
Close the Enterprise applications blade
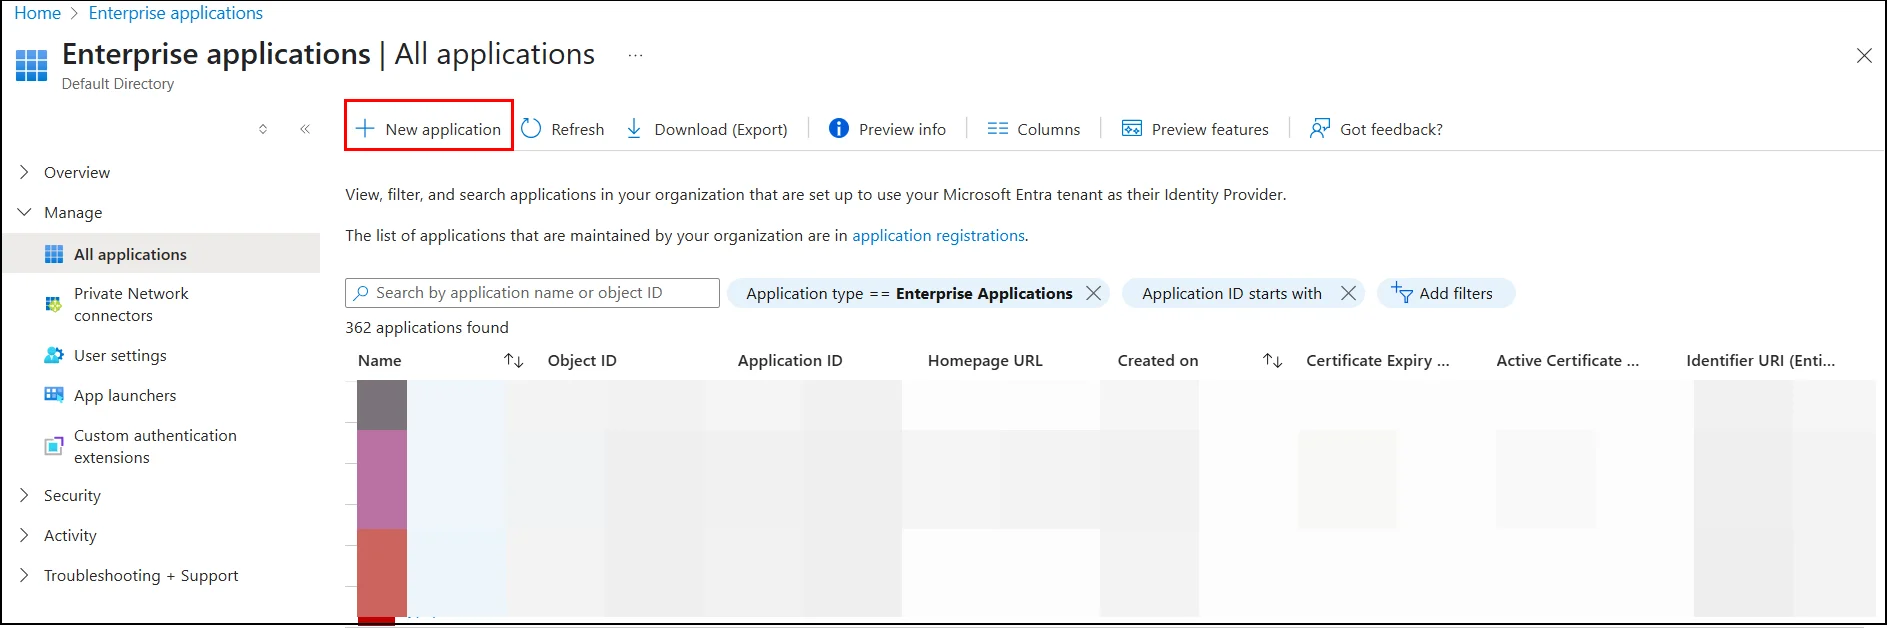tap(1864, 56)
